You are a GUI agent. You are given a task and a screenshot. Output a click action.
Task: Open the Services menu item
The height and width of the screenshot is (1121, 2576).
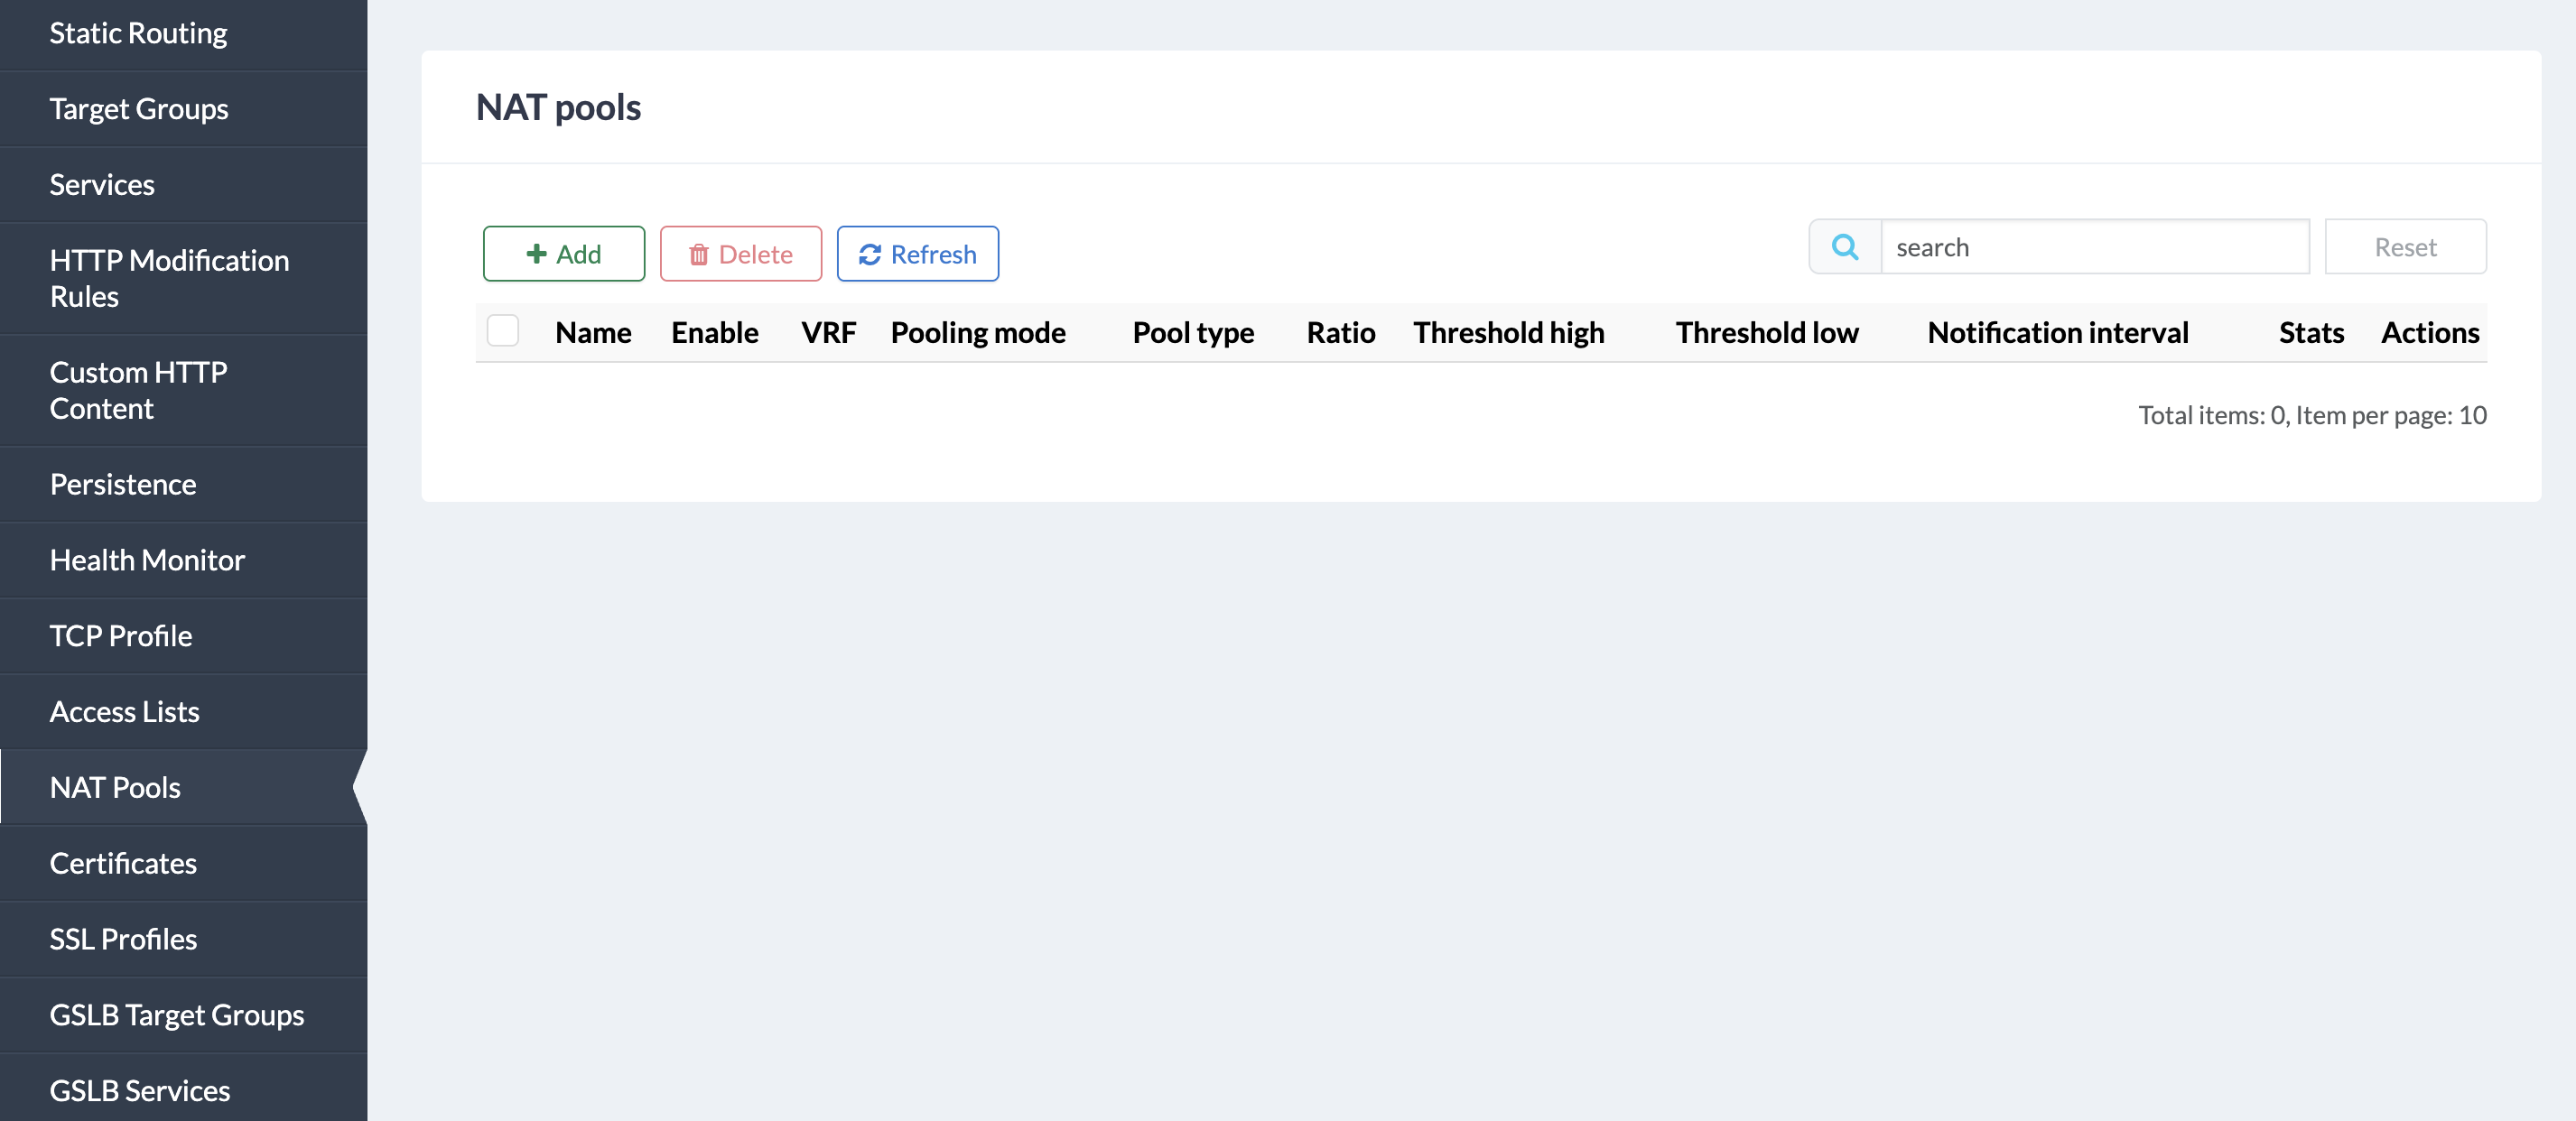click(x=102, y=184)
